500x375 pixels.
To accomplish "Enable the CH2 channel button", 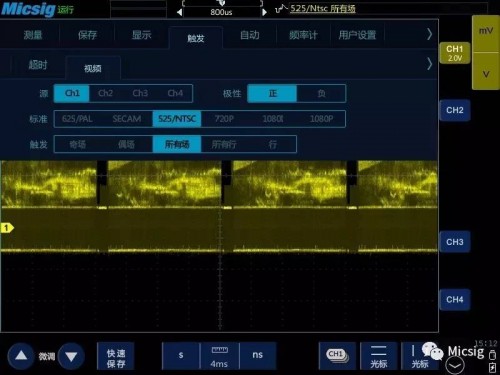I will point(455,110).
